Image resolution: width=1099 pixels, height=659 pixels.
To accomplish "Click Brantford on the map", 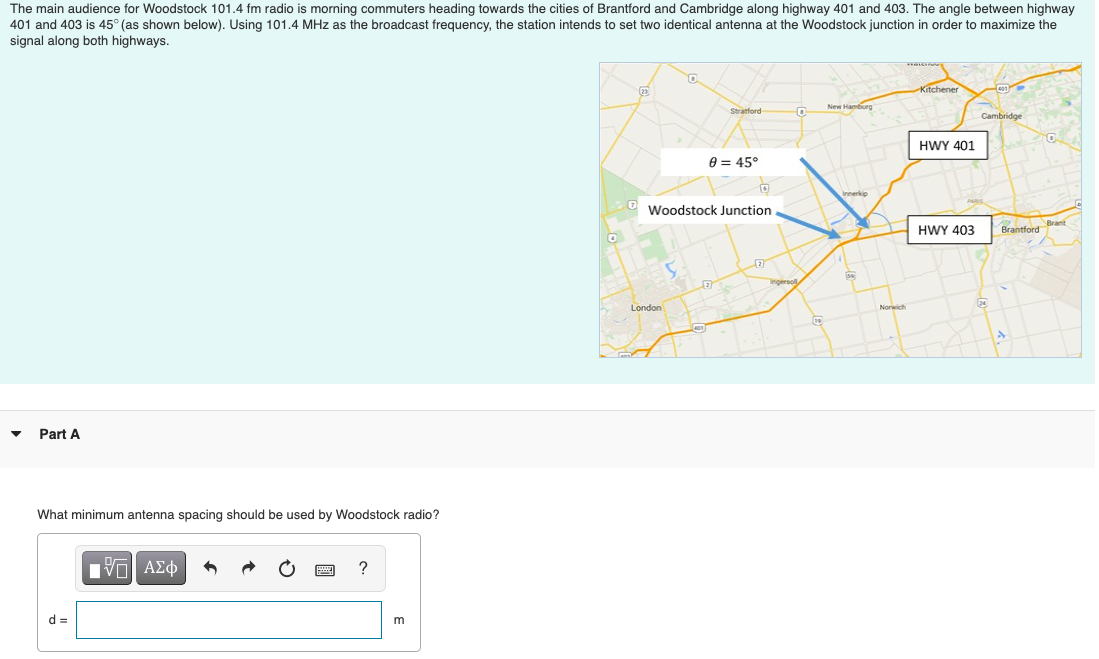I will [x=1020, y=229].
